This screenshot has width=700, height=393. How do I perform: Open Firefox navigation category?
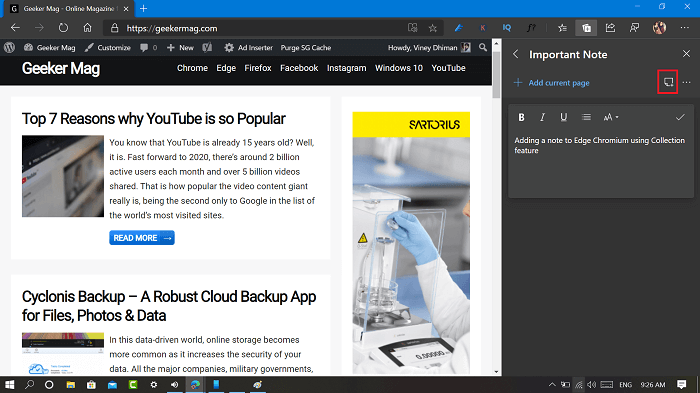click(x=258, y=68)
